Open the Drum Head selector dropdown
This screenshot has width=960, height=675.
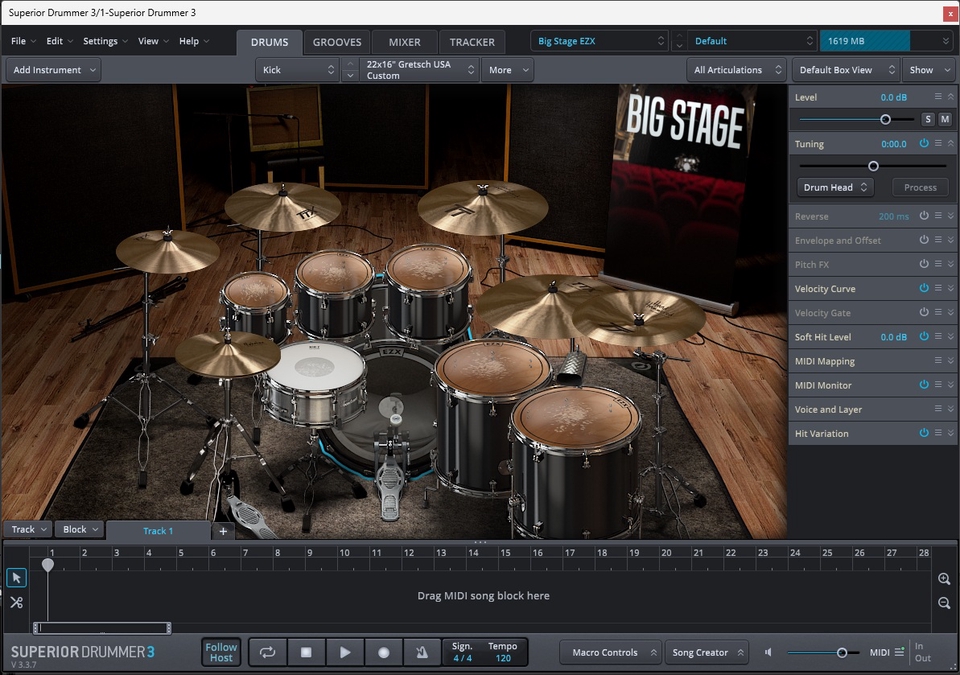coord(835,187)
